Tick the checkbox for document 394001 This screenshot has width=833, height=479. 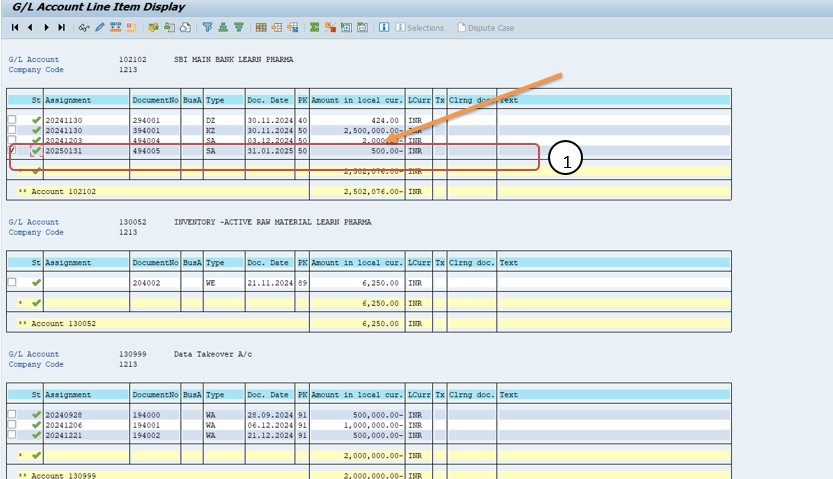tap(12, 130)
